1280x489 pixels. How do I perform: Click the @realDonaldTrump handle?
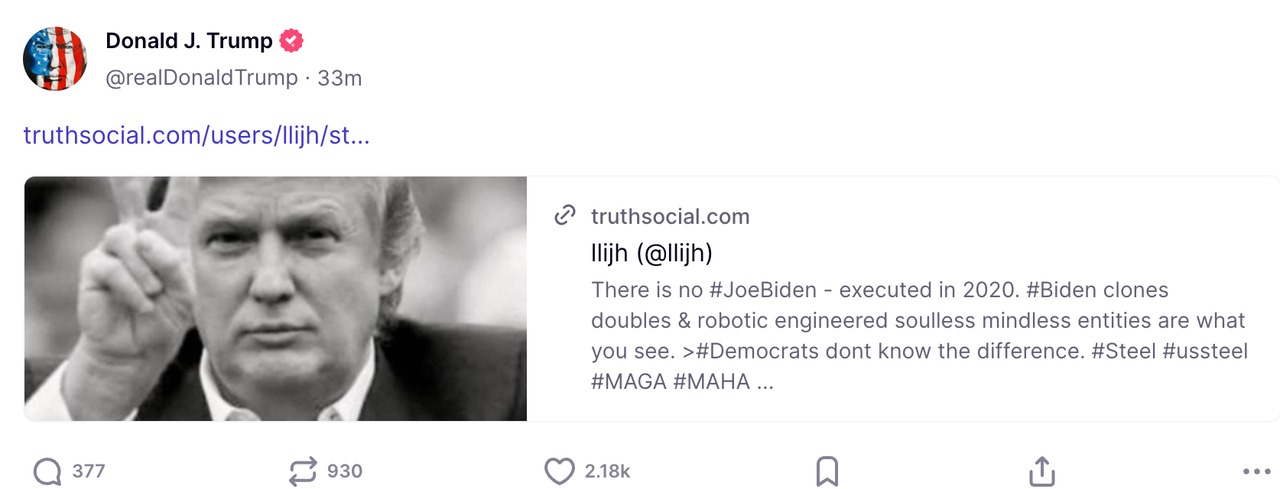[202, 77]
